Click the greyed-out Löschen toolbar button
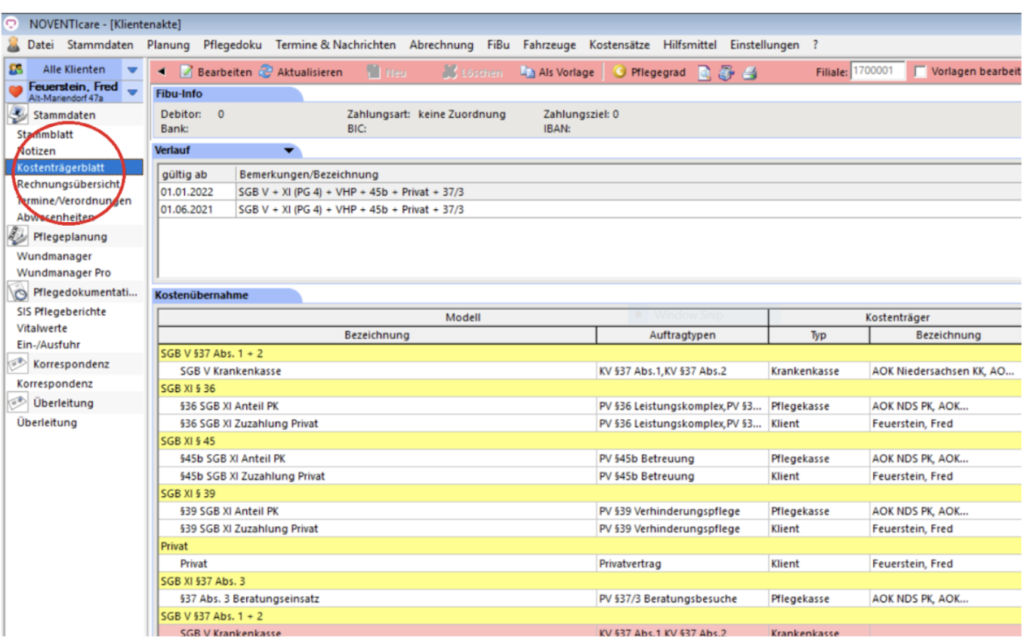The image size is (1024, 639). pos(472,73)
